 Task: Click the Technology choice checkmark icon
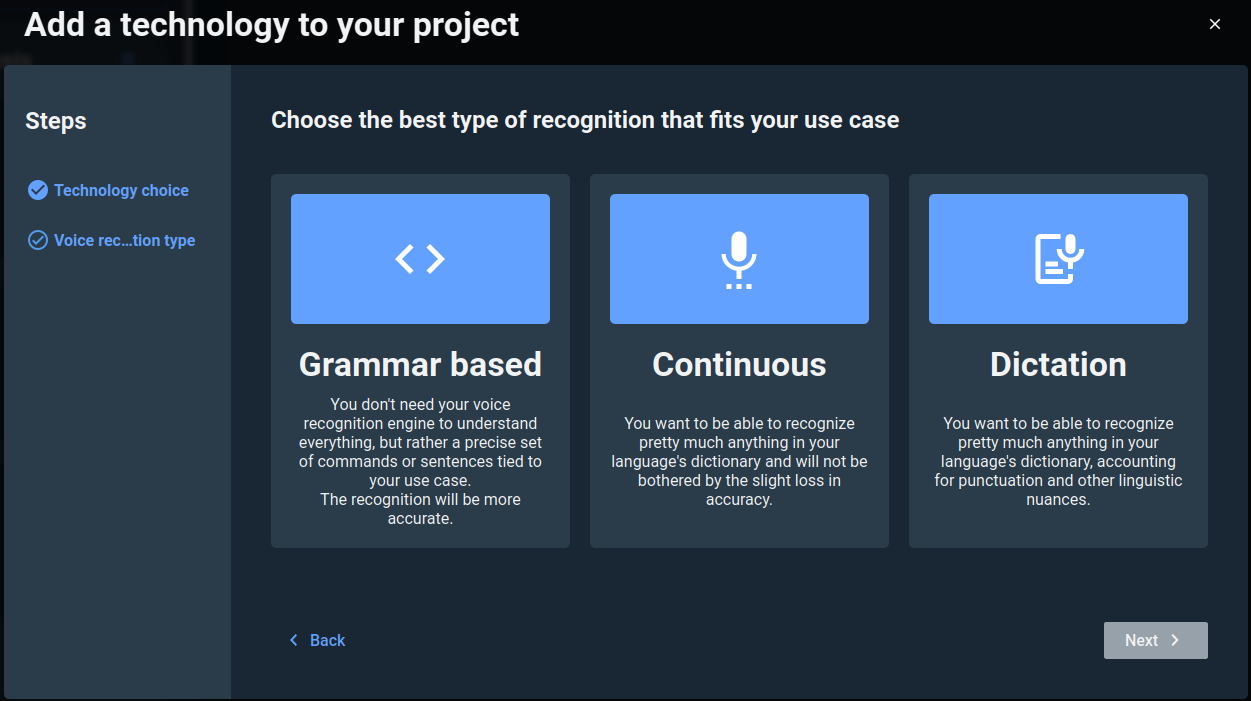pos(38,190)
